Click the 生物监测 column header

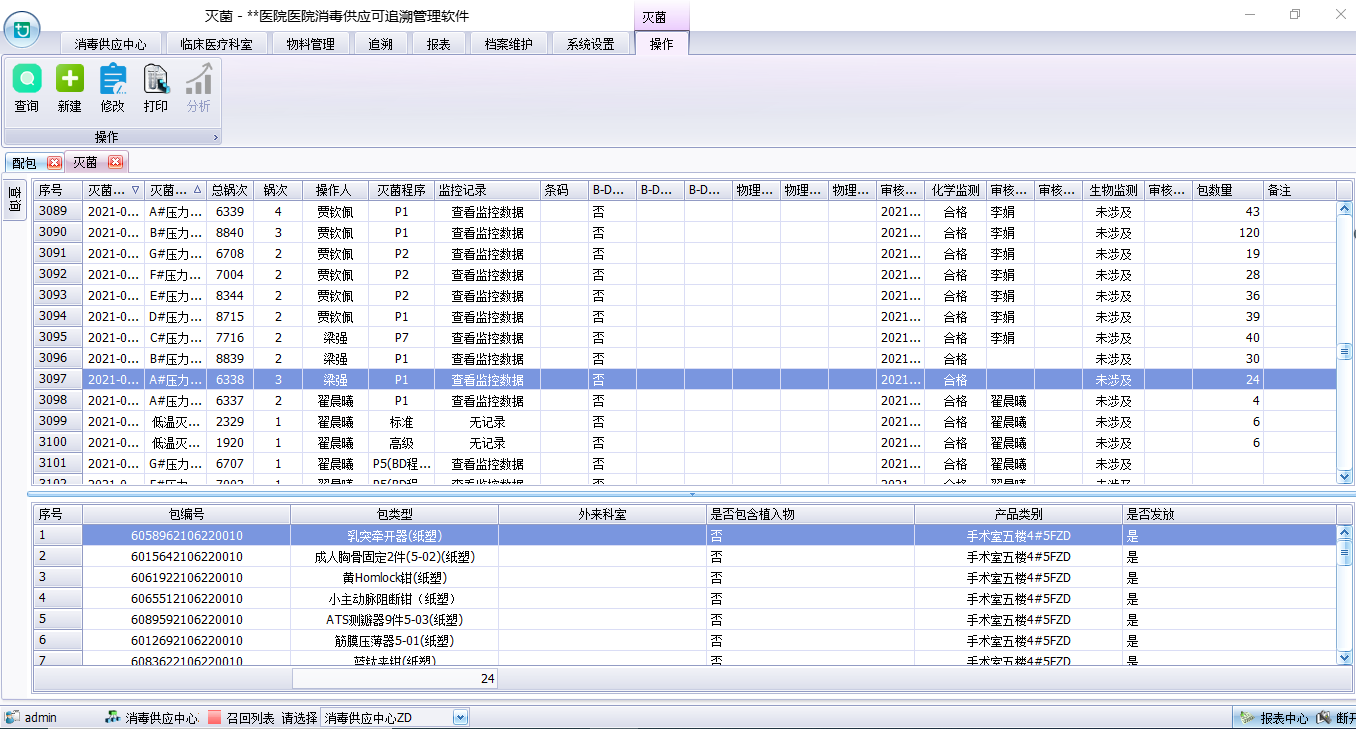pyautogui.click(x=1113, y=190)
